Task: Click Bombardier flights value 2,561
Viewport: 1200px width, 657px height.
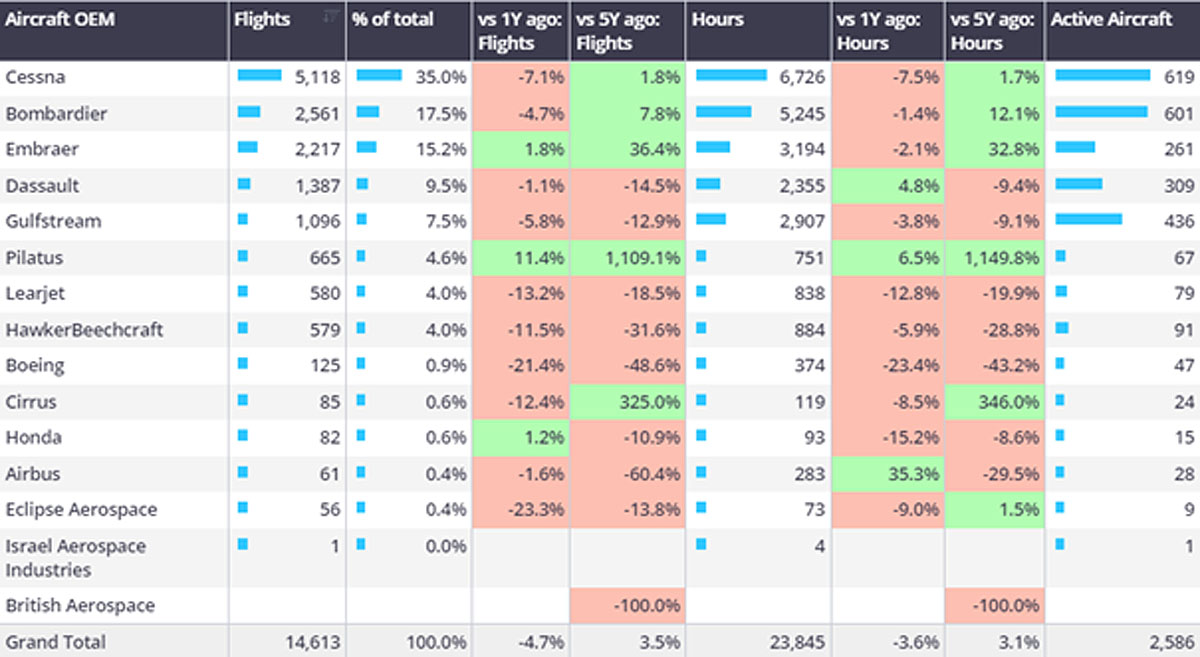Action: point(318,113)
